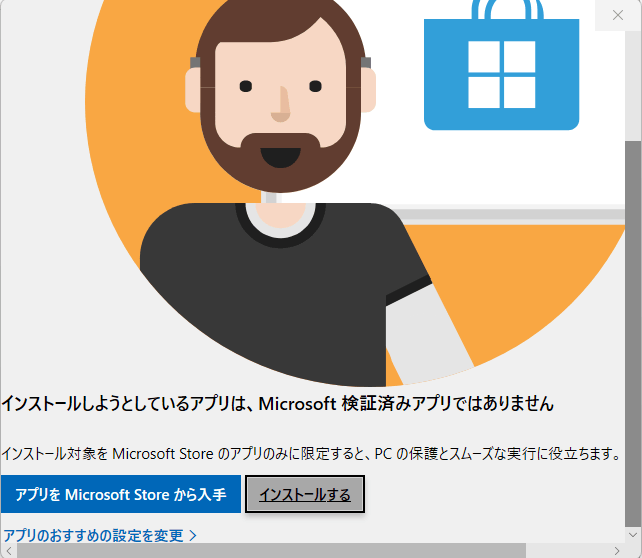The width and height of the screenshot is (642, 558).
Task: Click the vertical scrollbar down arrow
Action: click(x=633, y=535)
